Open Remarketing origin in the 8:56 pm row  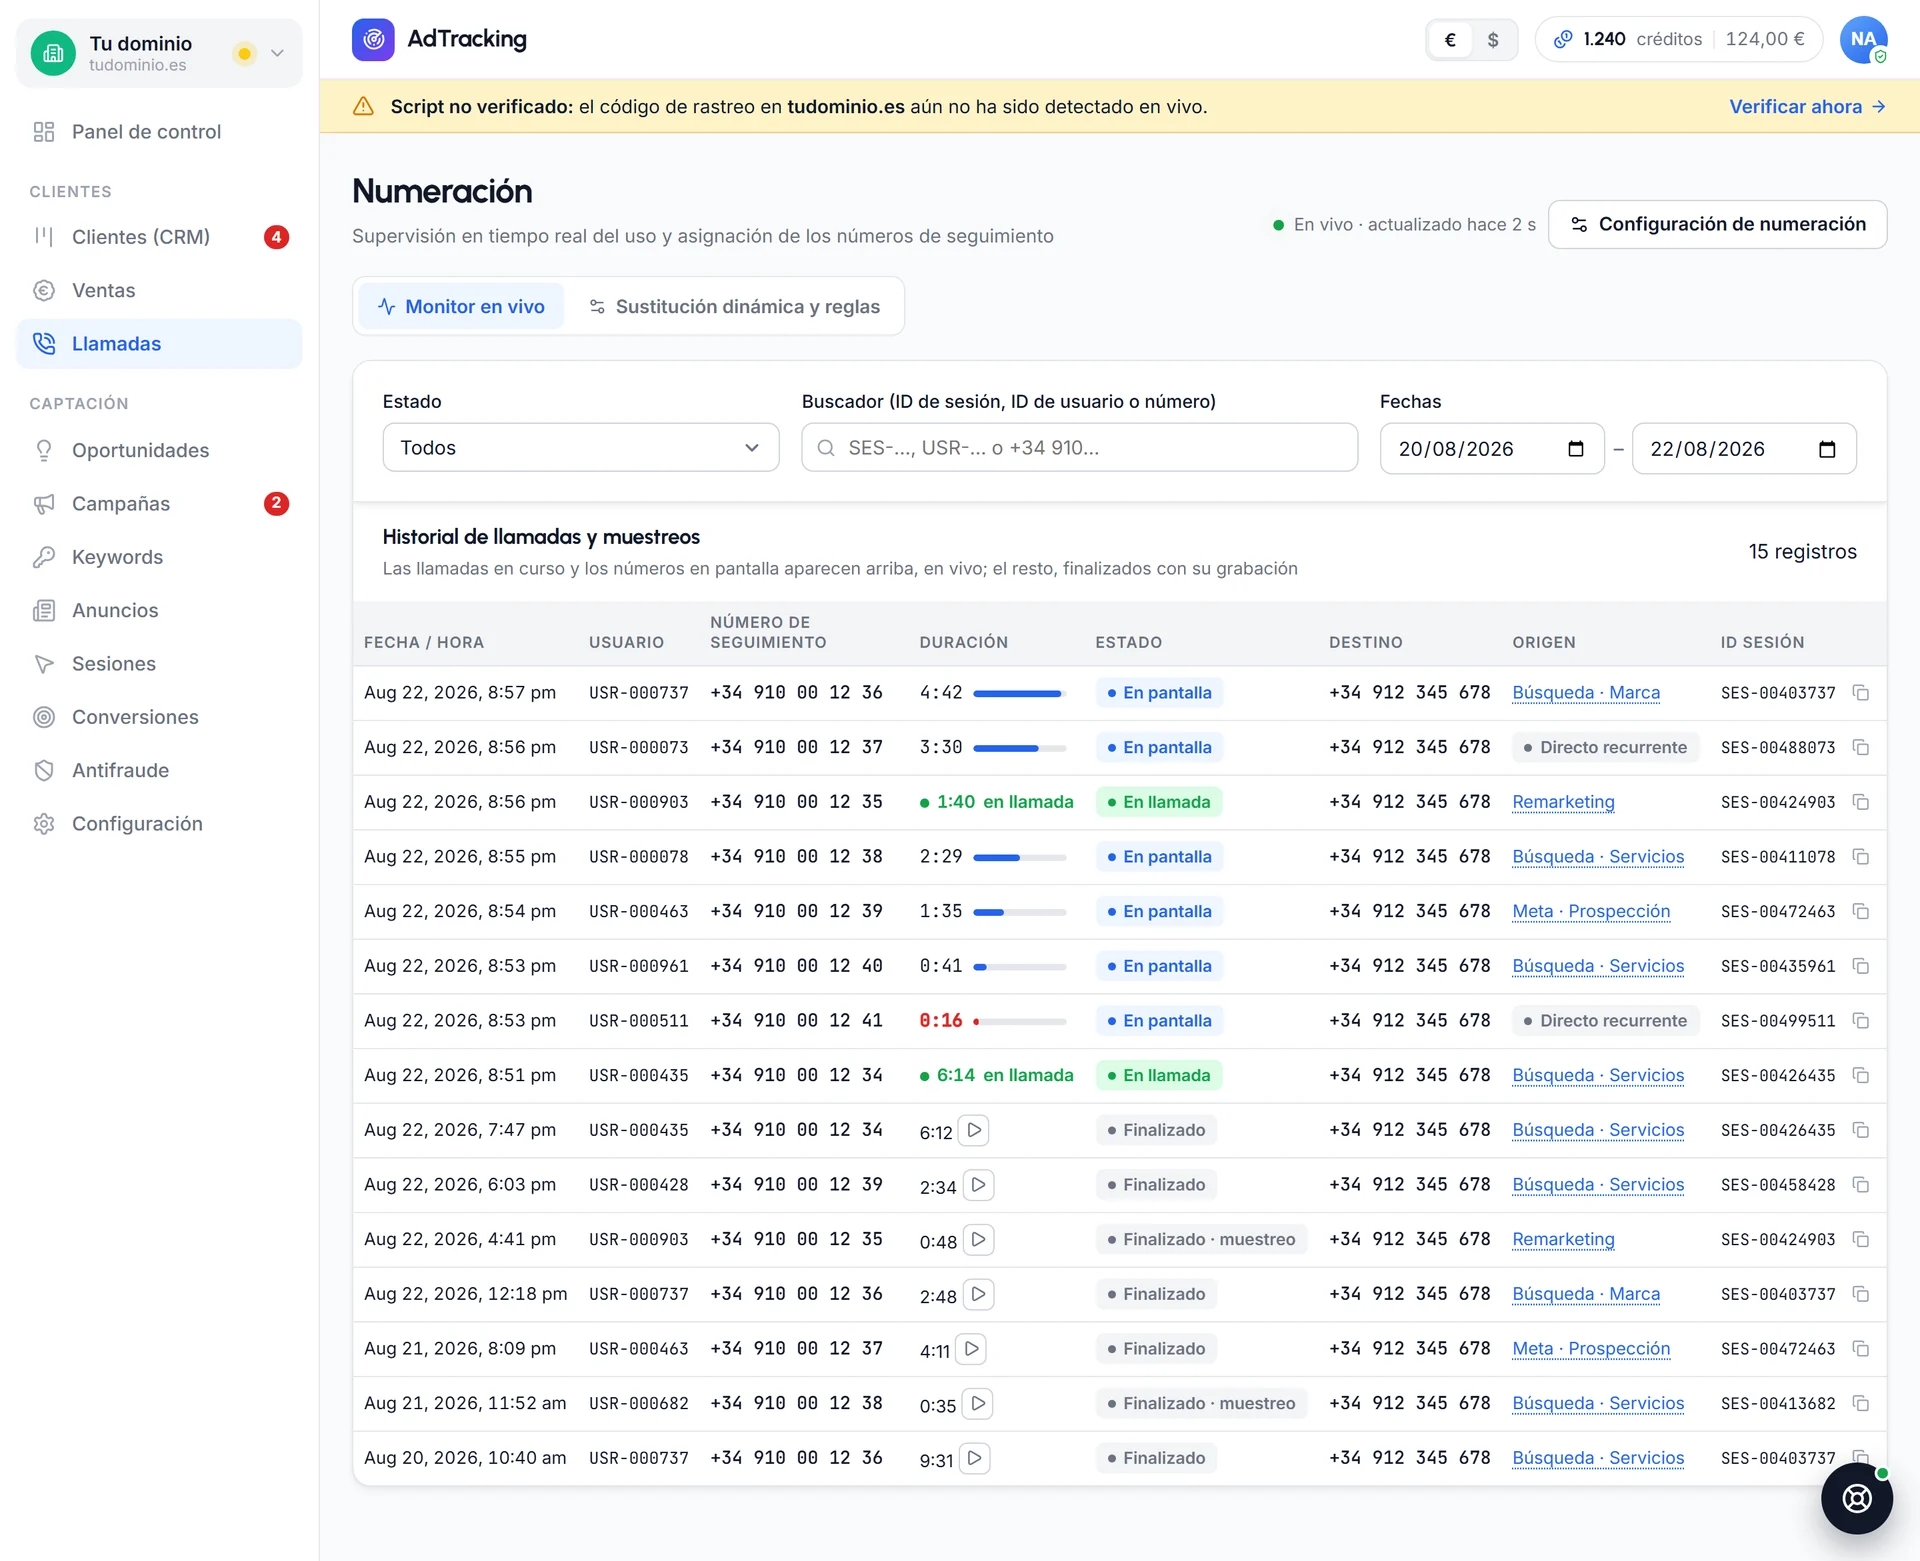pos(1563,802)
